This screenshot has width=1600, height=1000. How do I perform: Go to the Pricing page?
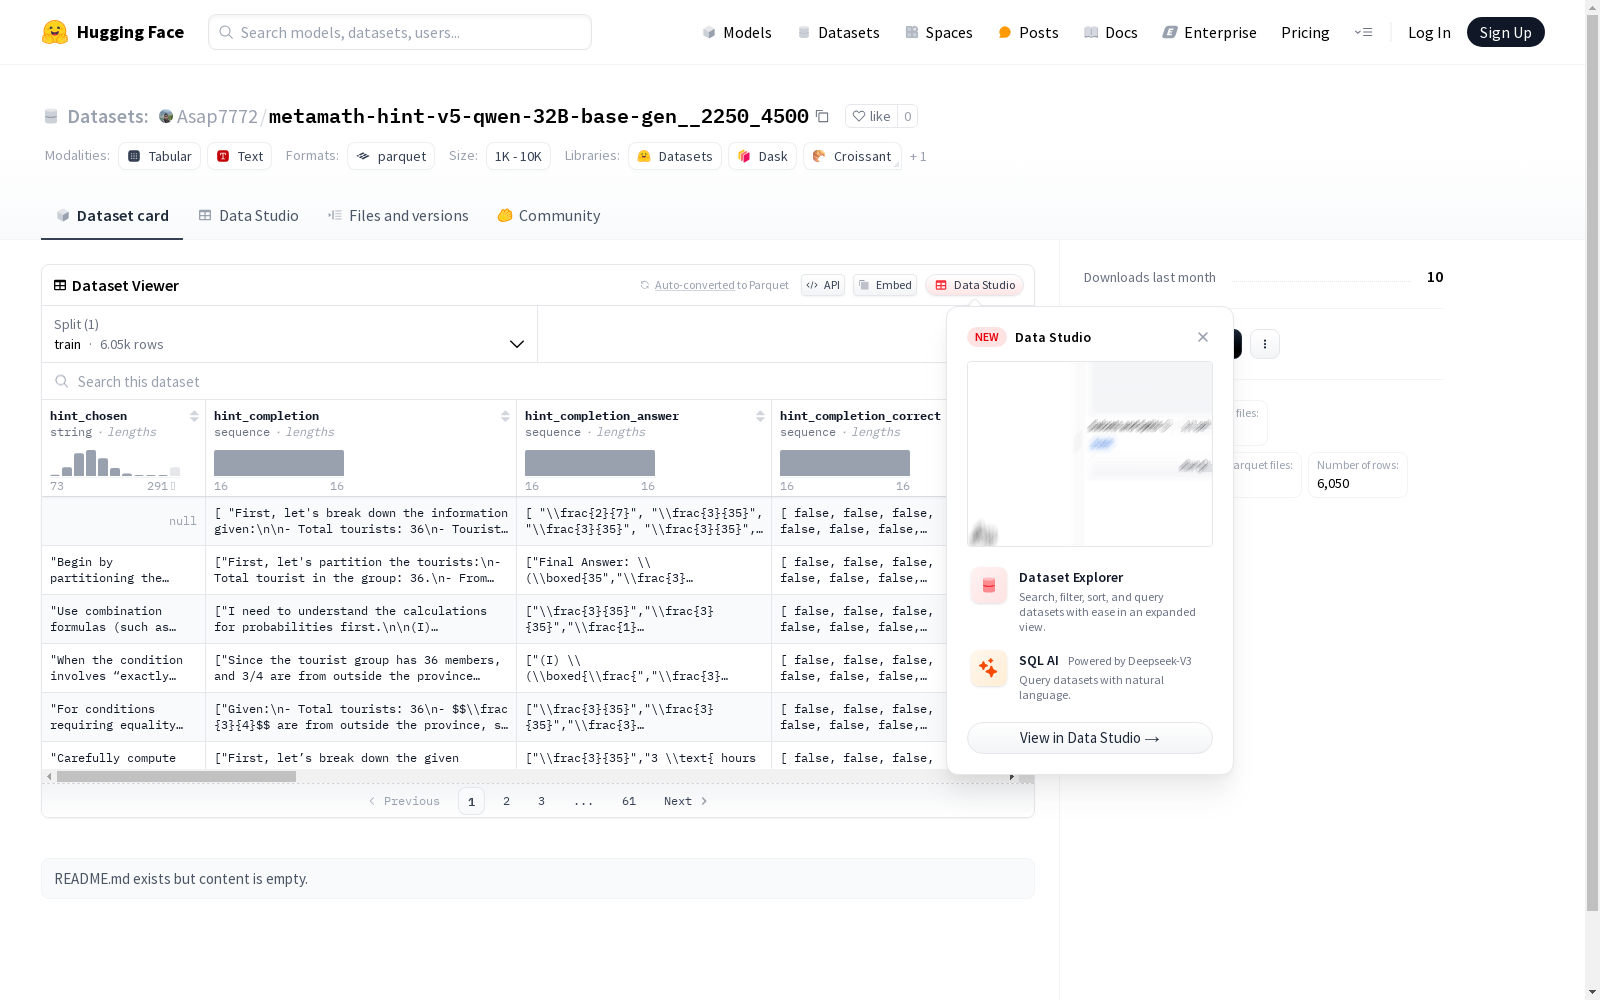(1305, 32)
